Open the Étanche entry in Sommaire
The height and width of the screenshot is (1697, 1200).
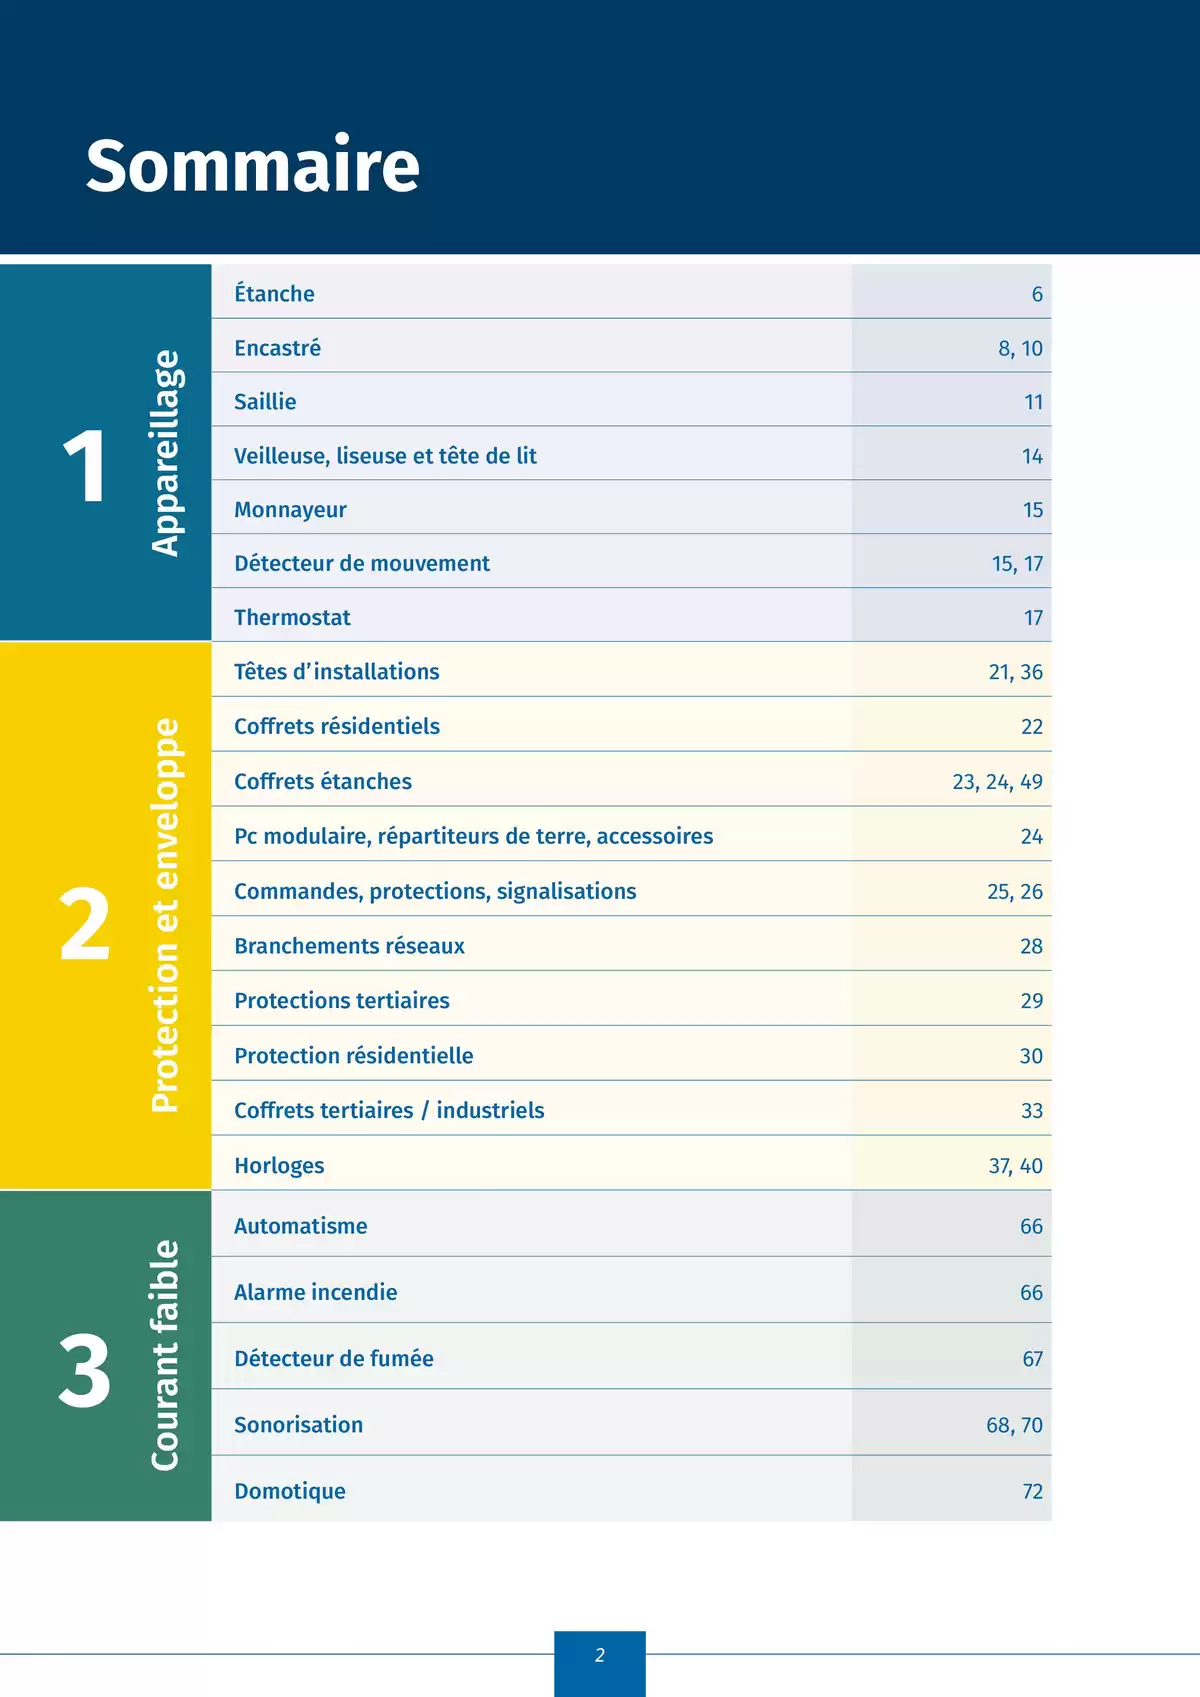click(x=275, y=293)
